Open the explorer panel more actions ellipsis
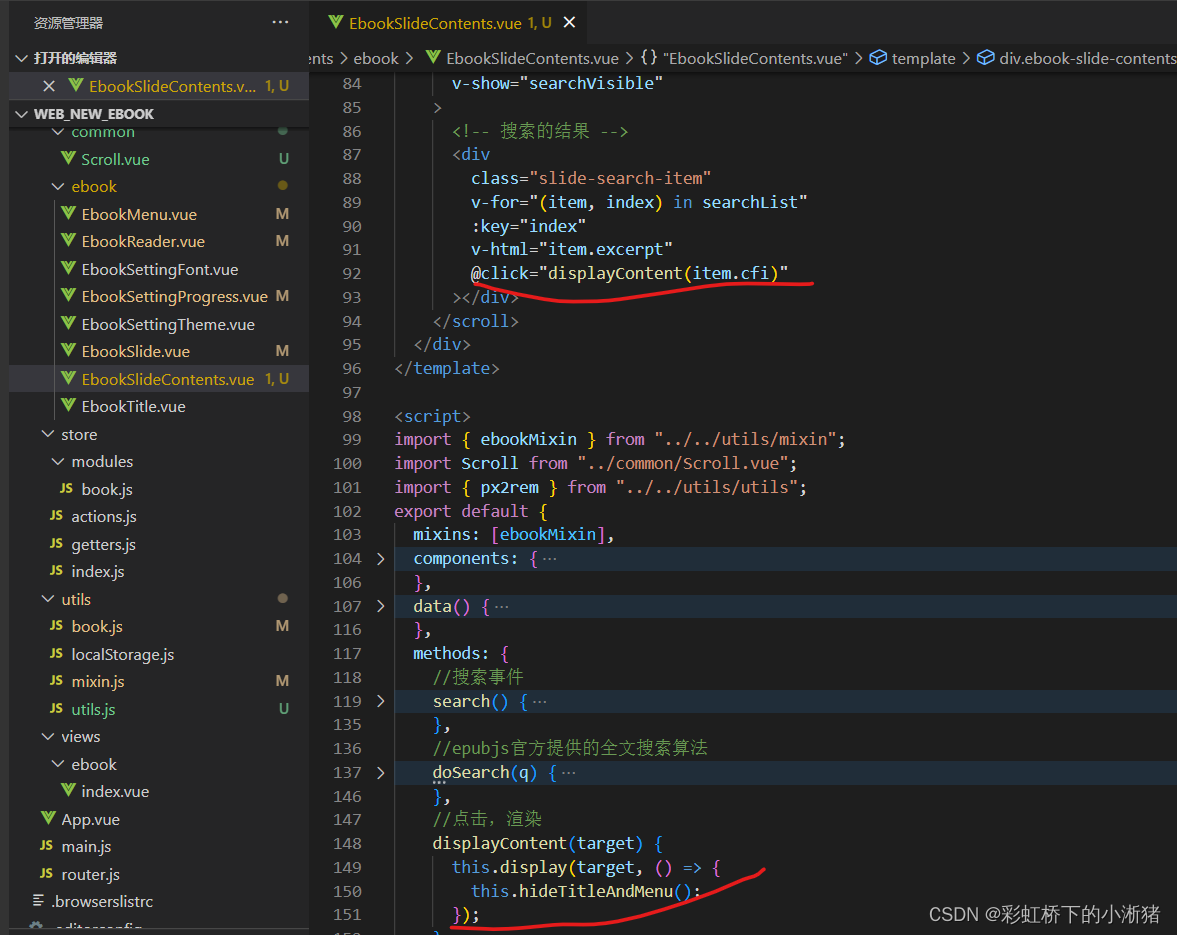 (x=280, y=23)
